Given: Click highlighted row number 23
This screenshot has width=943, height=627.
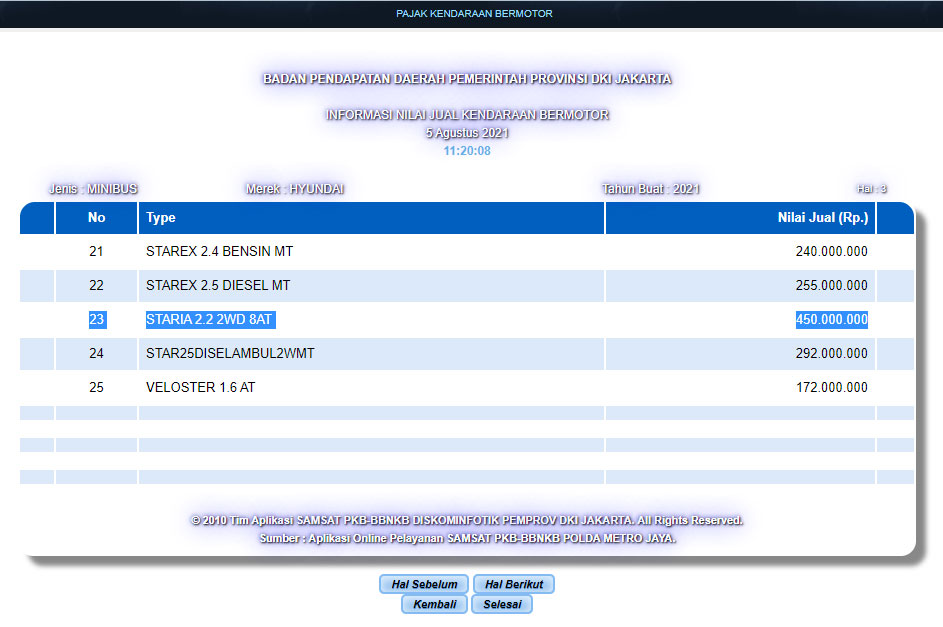Looking at the screenshot, I should coord(97,319).
